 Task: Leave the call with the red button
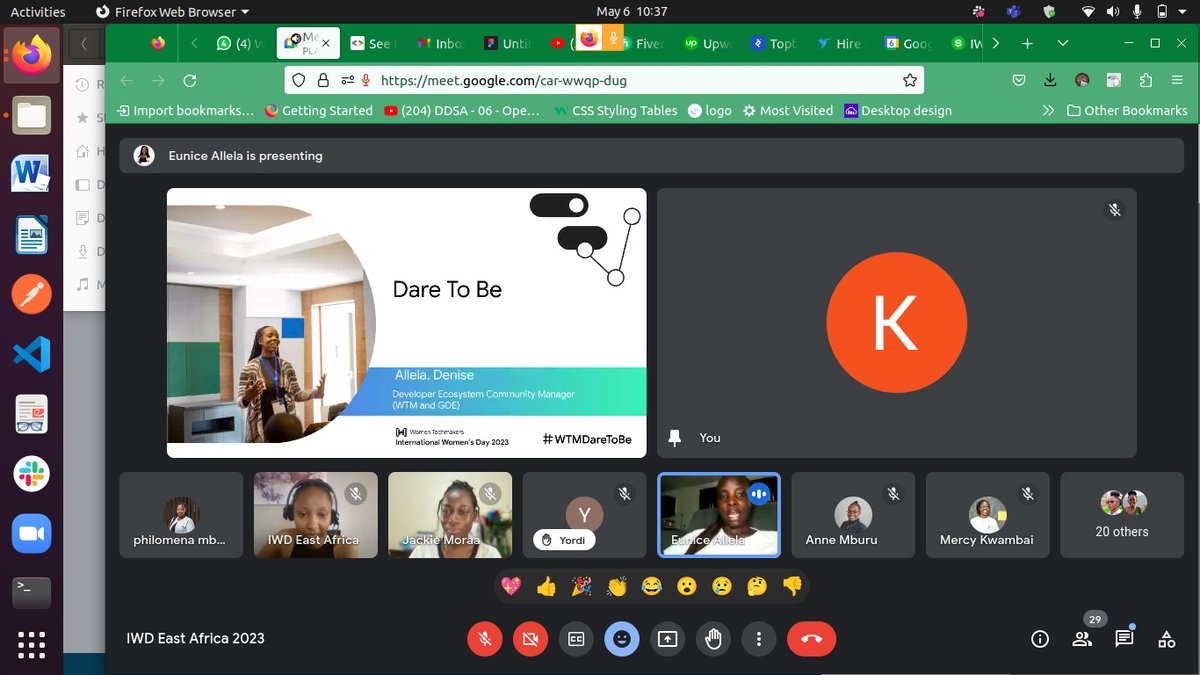coord(811,638)
